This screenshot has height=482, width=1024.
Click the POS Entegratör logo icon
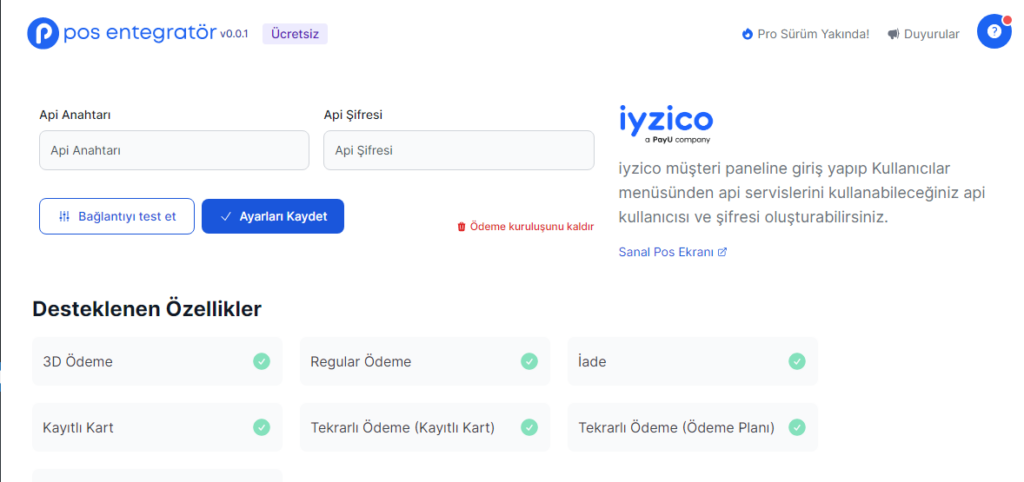(x=43, y=33)
